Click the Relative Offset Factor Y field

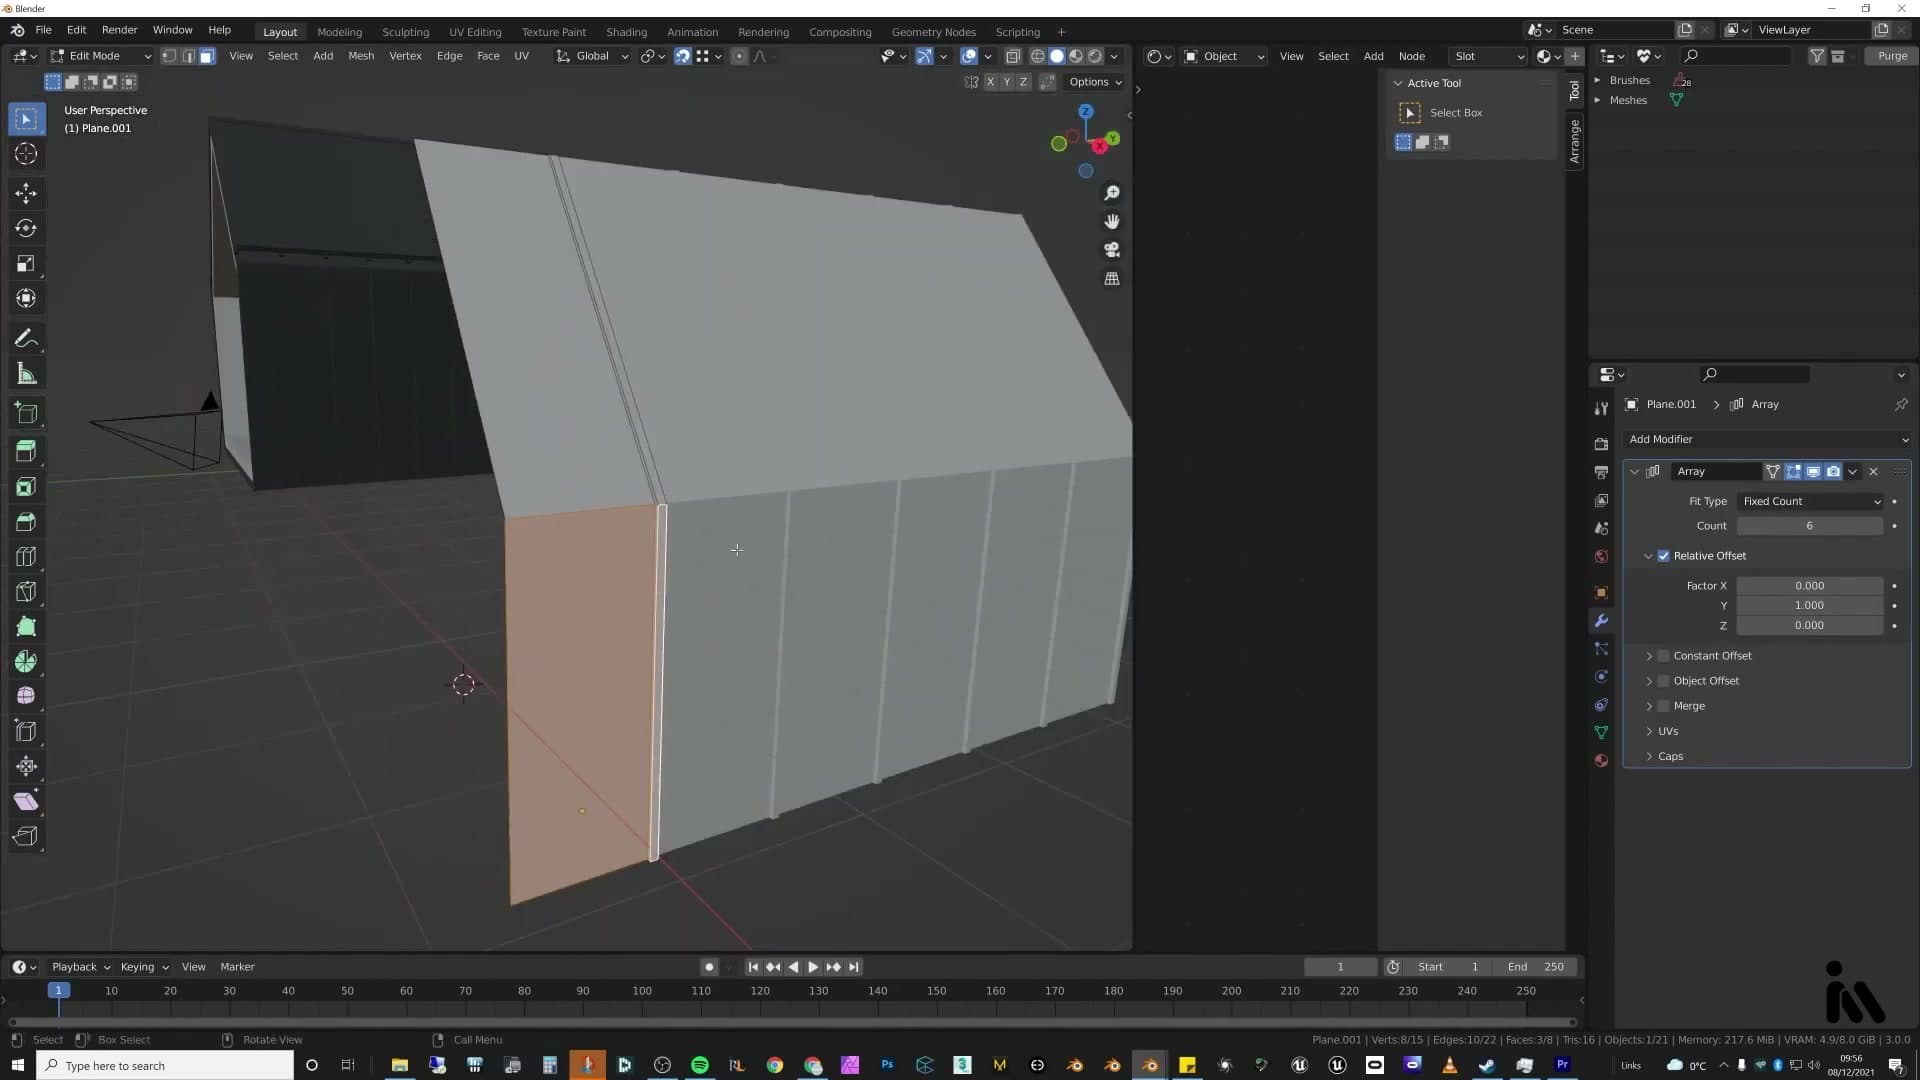1810,606
